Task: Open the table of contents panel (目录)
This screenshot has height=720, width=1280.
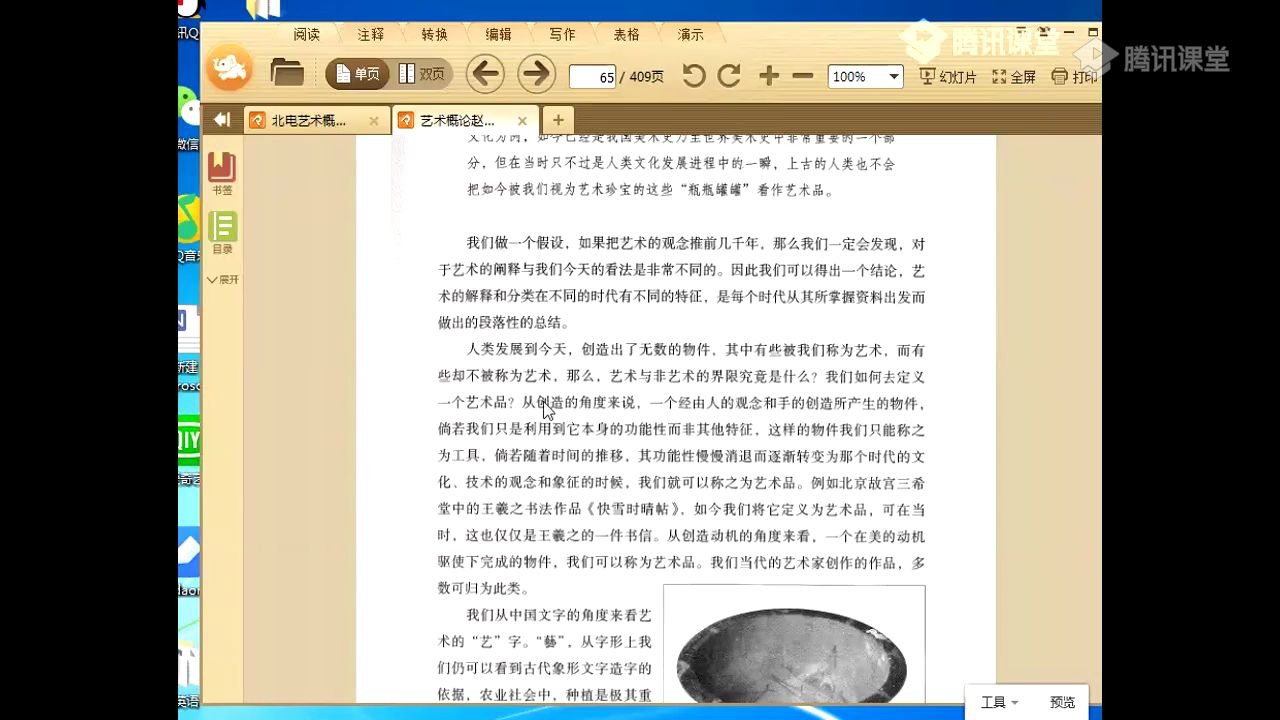Action: [222, 234]
